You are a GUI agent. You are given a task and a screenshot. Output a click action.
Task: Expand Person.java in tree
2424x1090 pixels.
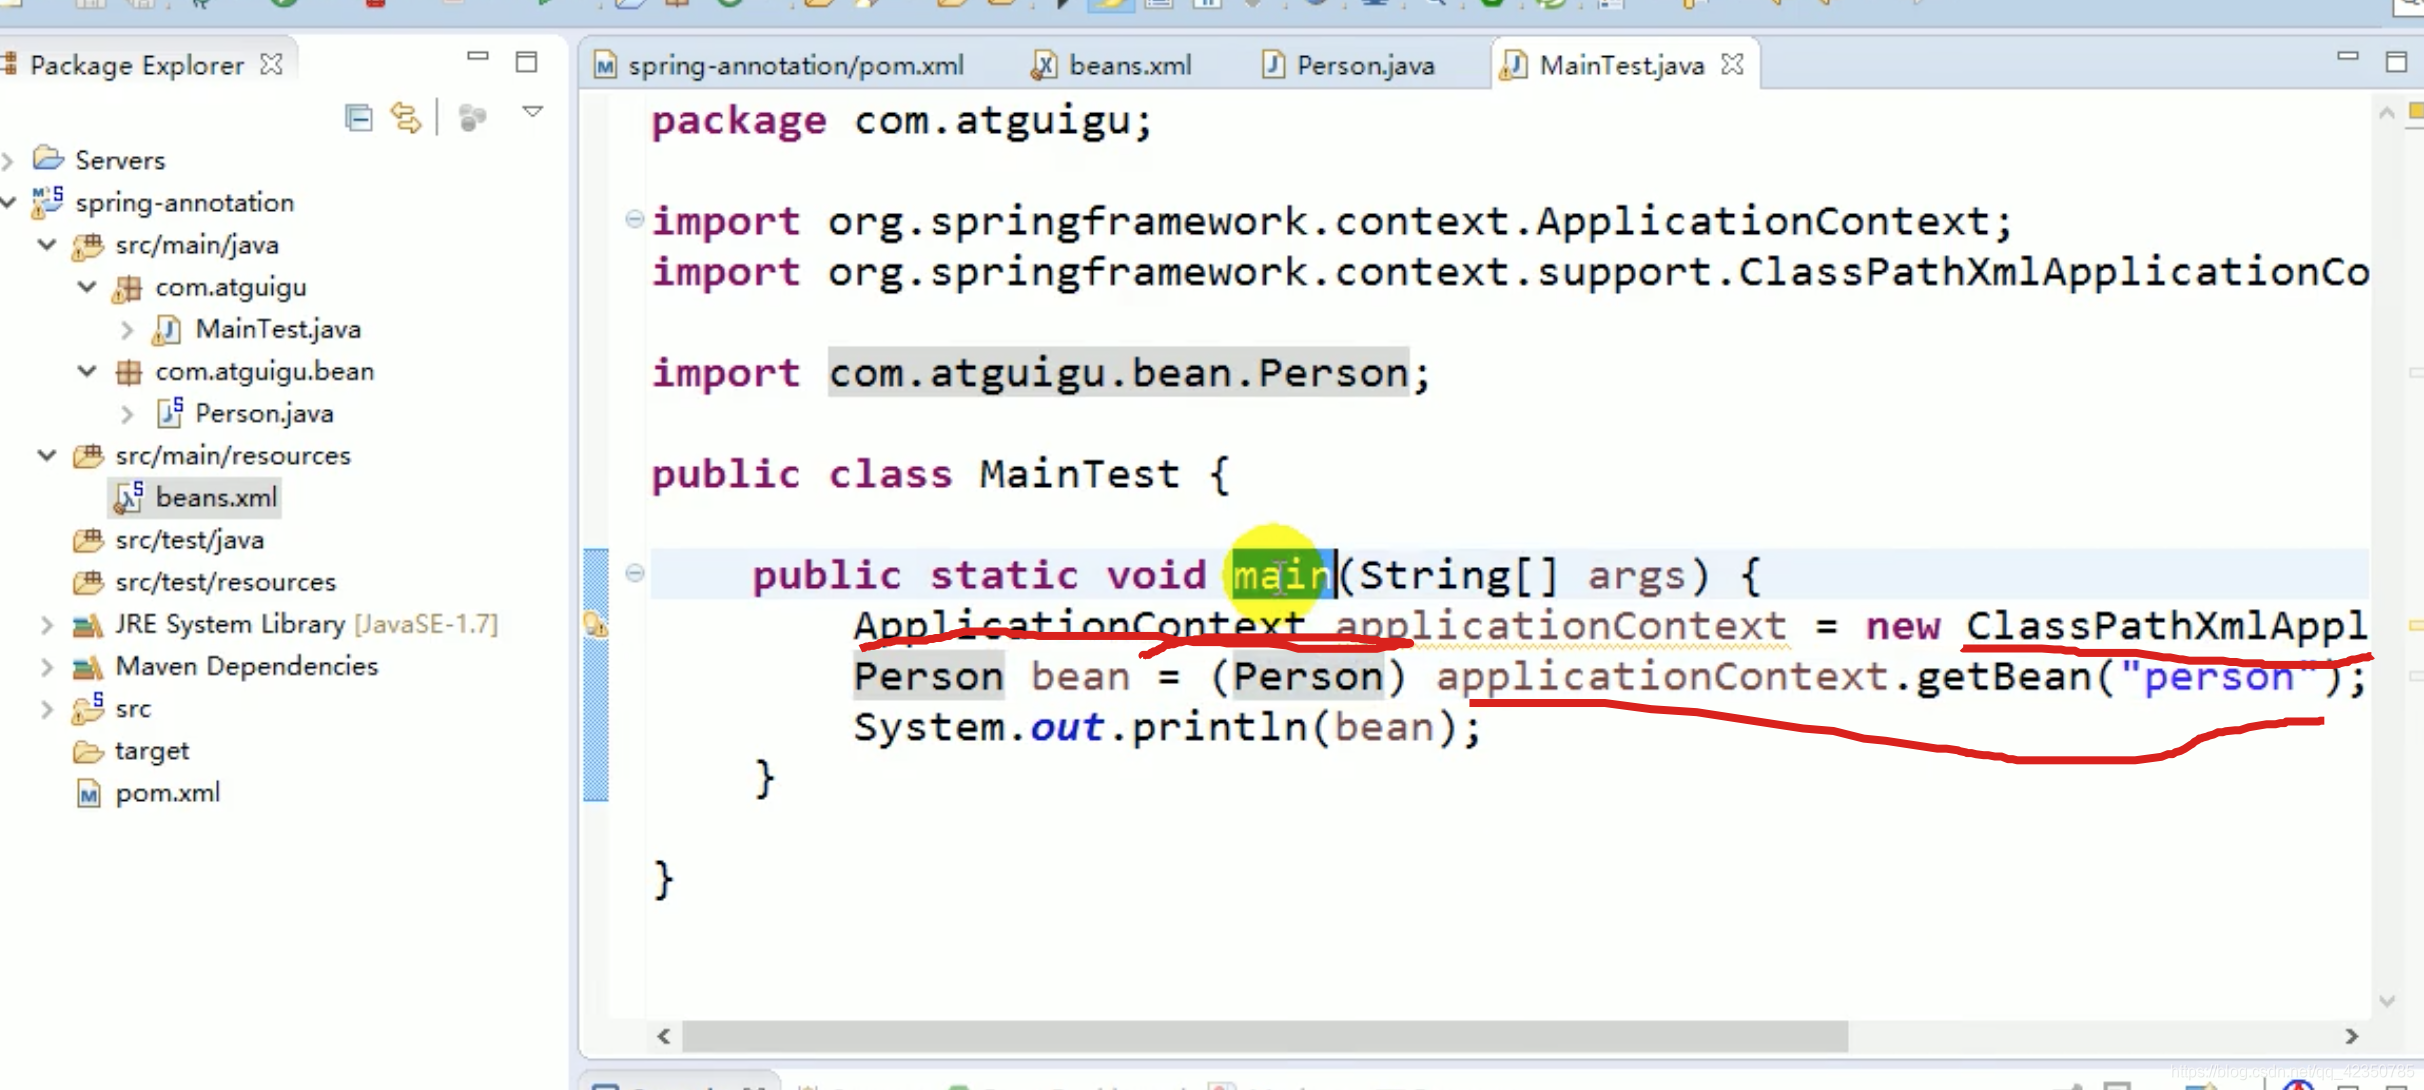(x=127, y=413)
